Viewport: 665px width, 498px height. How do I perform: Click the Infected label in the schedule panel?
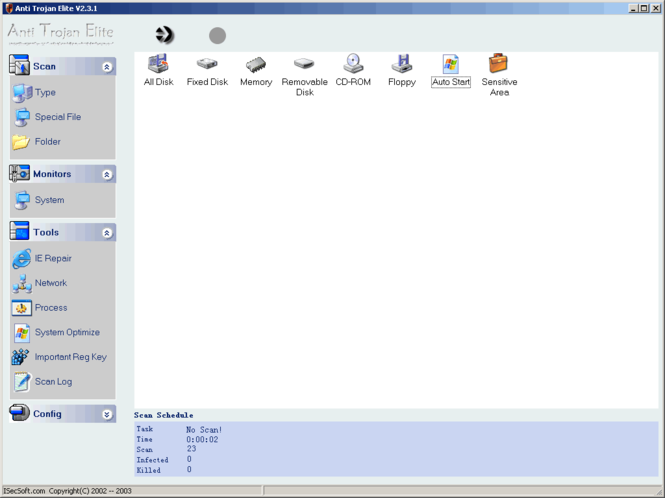(x=152, y=460)
